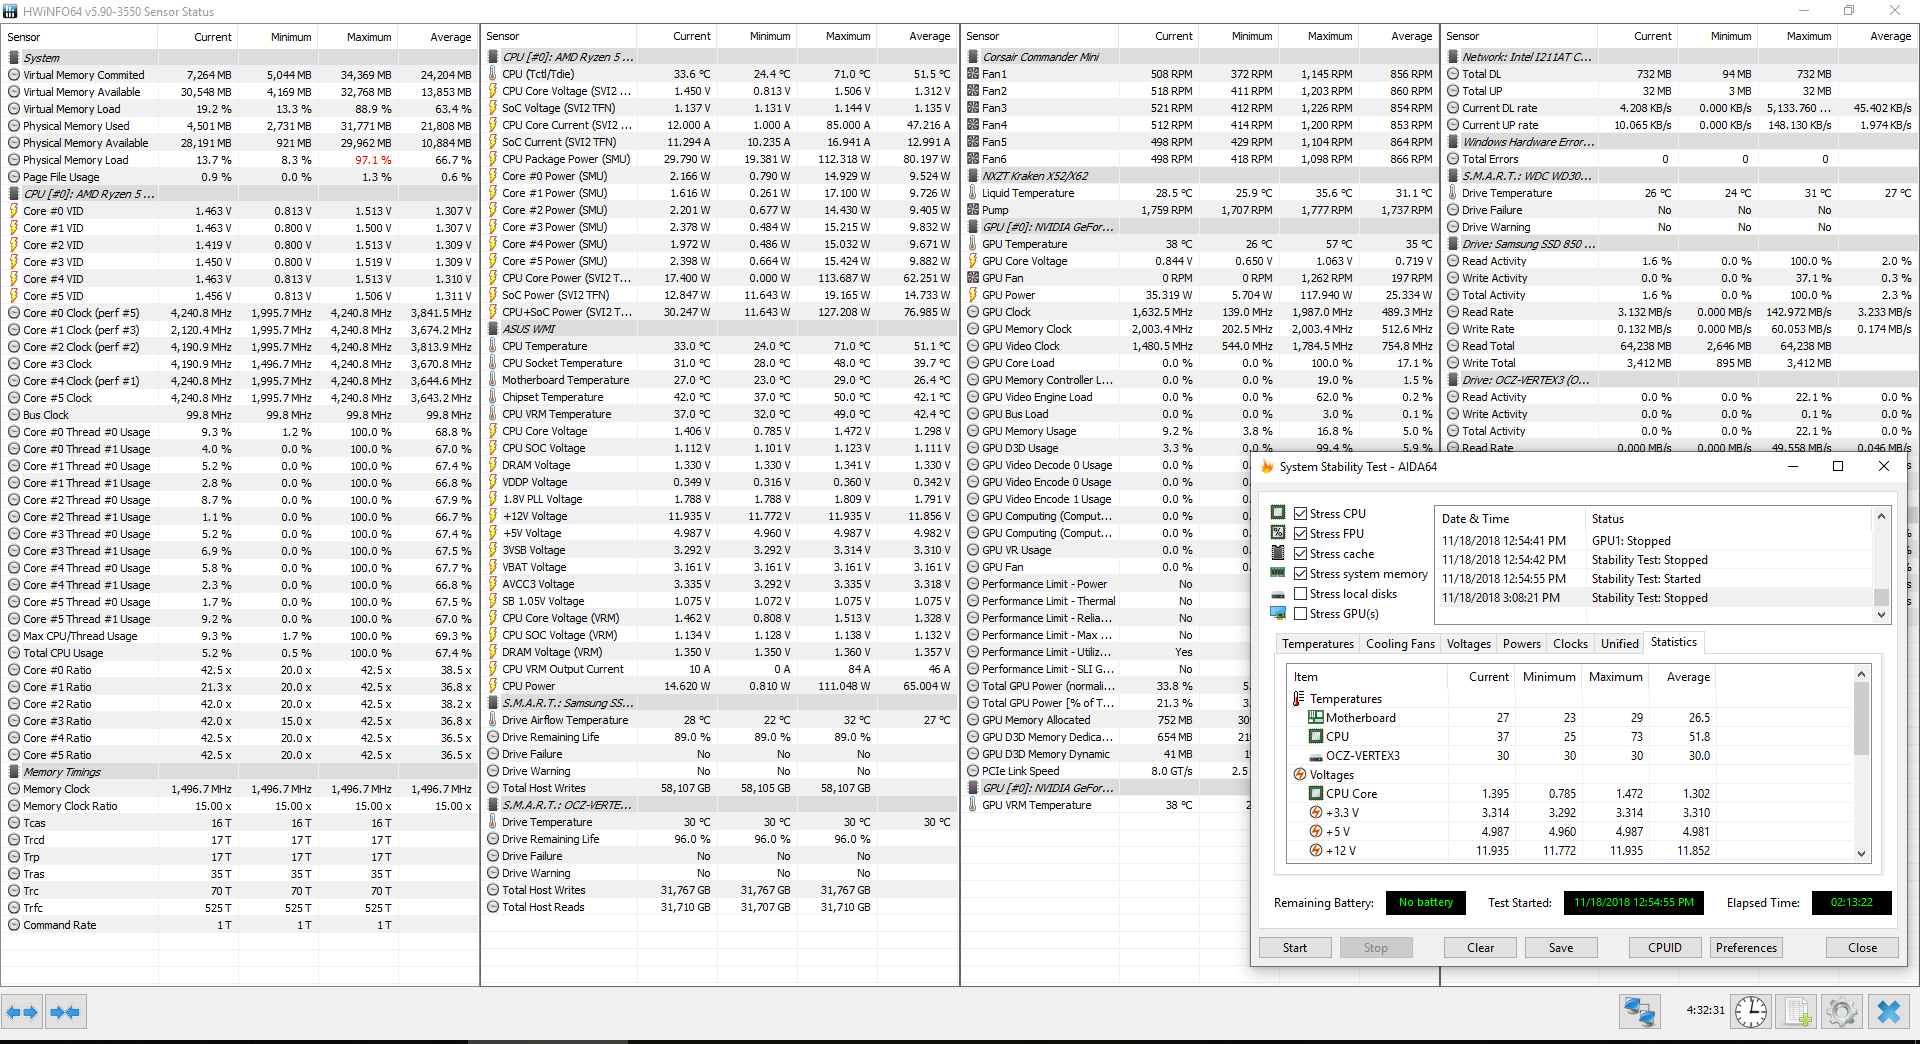
Task: Click the 'NZXT Kraken X52/X62' group header
Action: 1035,176
